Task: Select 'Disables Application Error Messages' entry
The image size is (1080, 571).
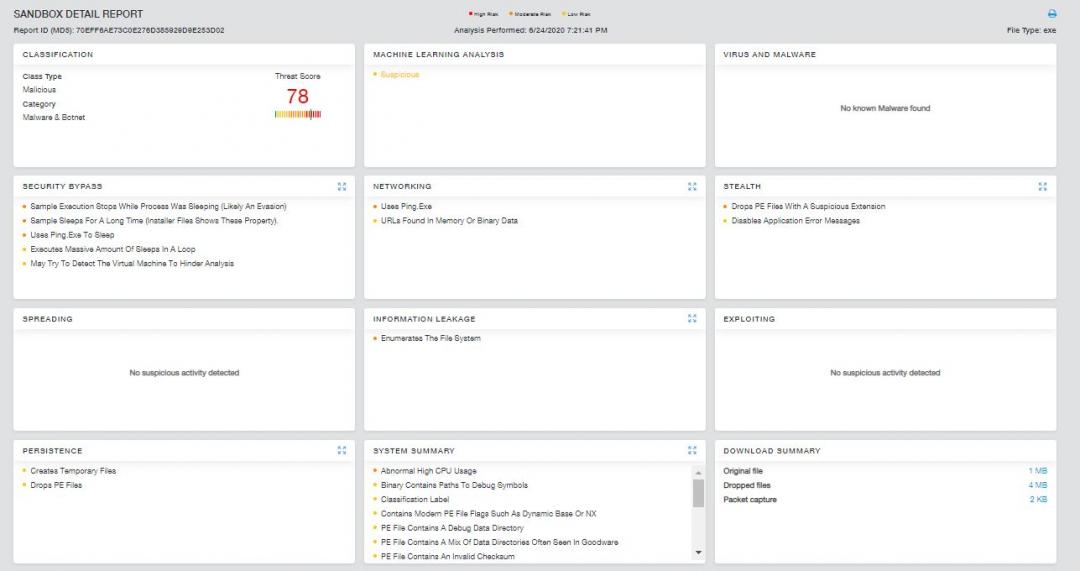Action: pyautogui.click(x=795, y=221)
